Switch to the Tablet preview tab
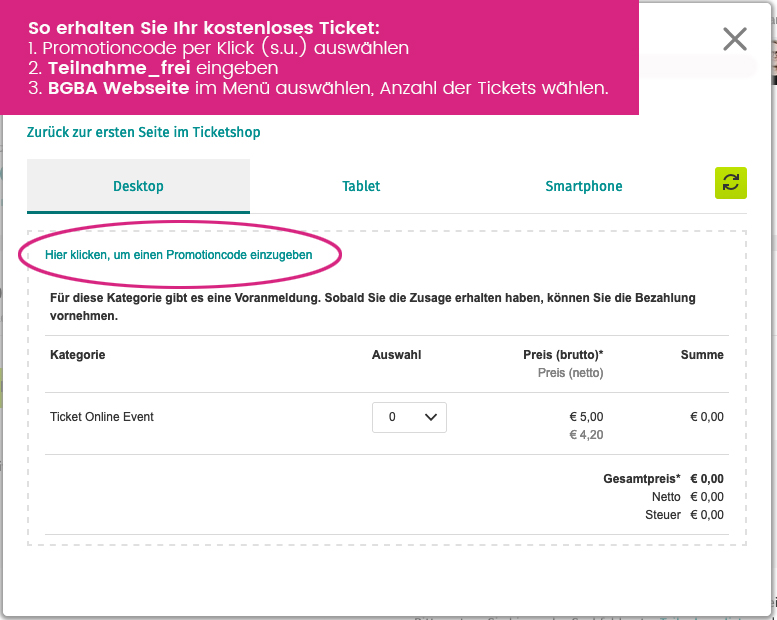777x620 pixels. tap(361, 186)
